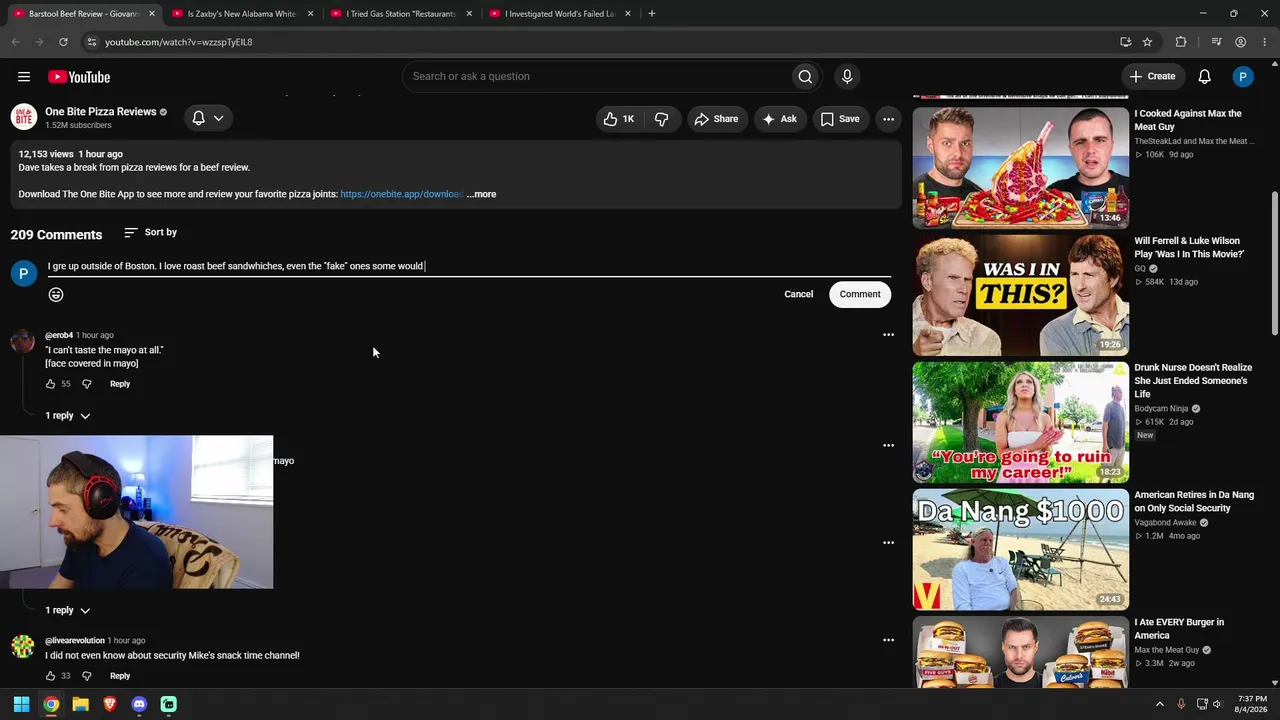Click the Create button
The image size is (1280, 720).
coord(1152,77)
